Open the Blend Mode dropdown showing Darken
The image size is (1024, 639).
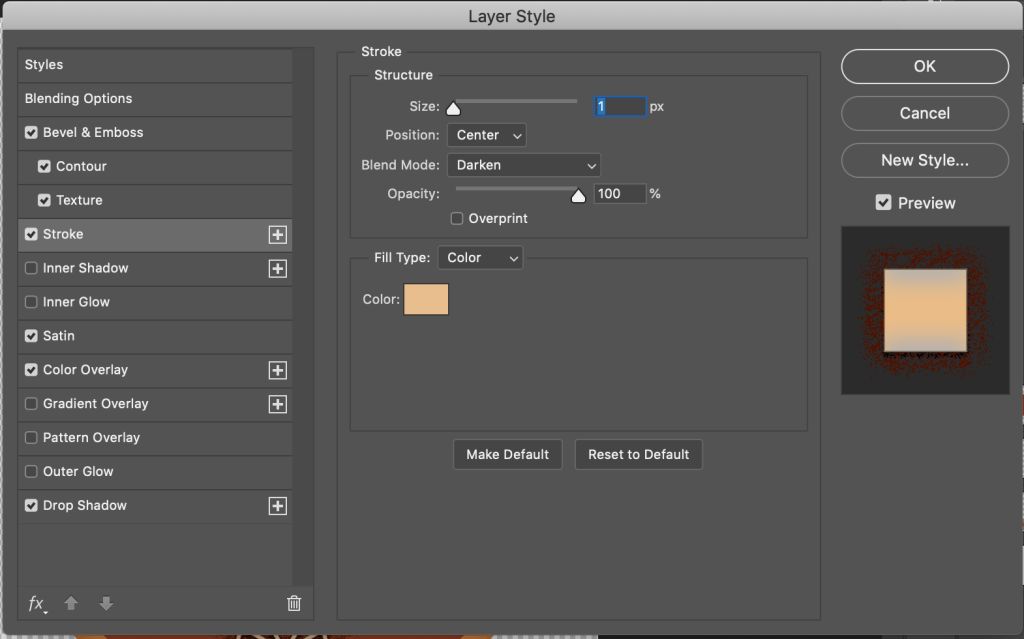[524, 165]
